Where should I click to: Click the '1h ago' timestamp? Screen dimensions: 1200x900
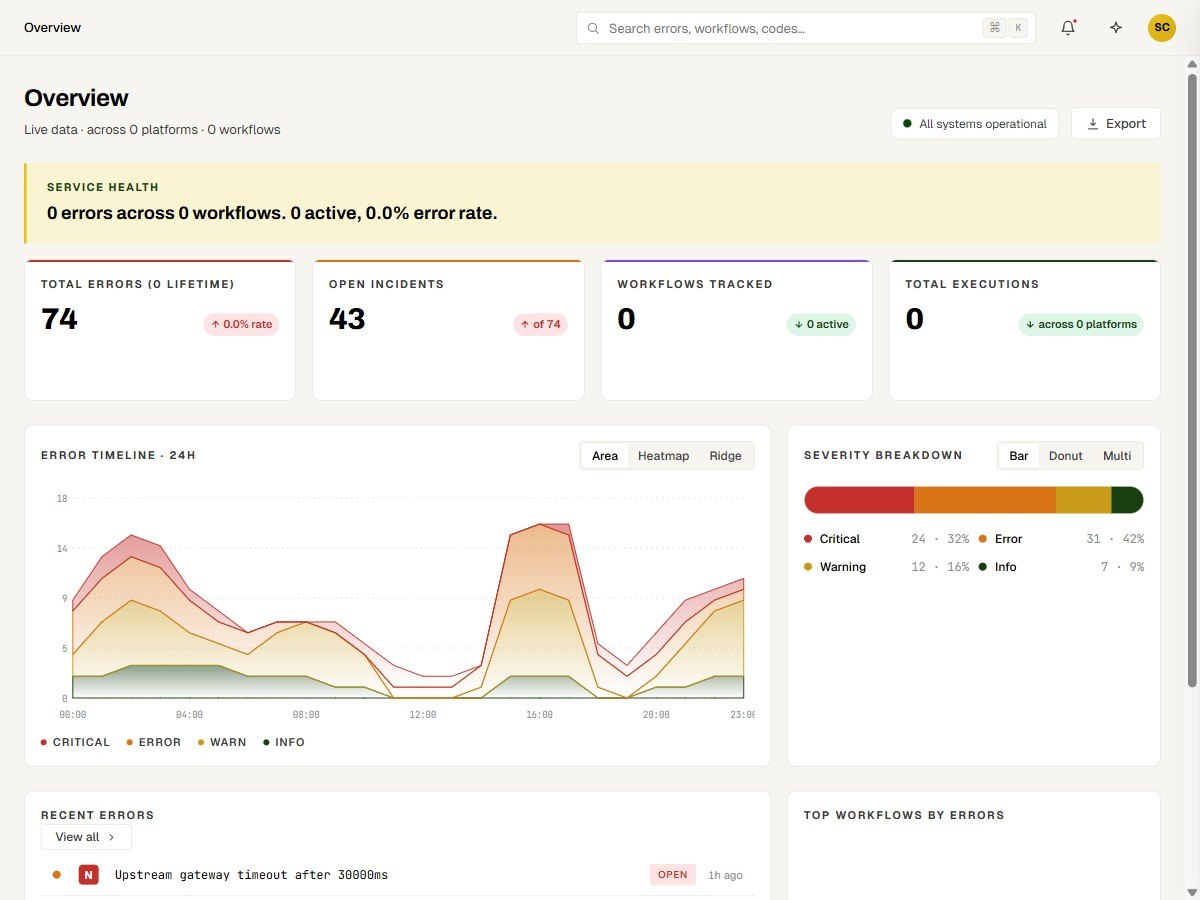pyautogui.click(x=725, y=875)
